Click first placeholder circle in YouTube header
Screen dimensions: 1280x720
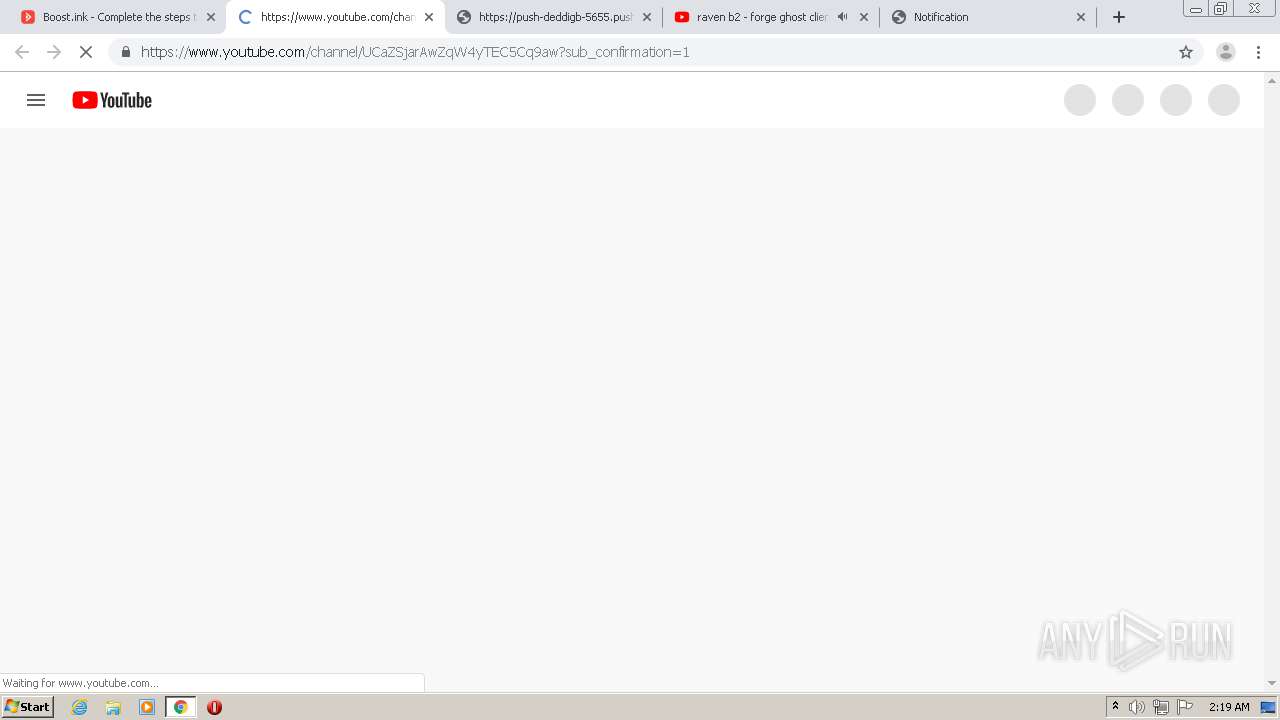(x=1080, y=100)
